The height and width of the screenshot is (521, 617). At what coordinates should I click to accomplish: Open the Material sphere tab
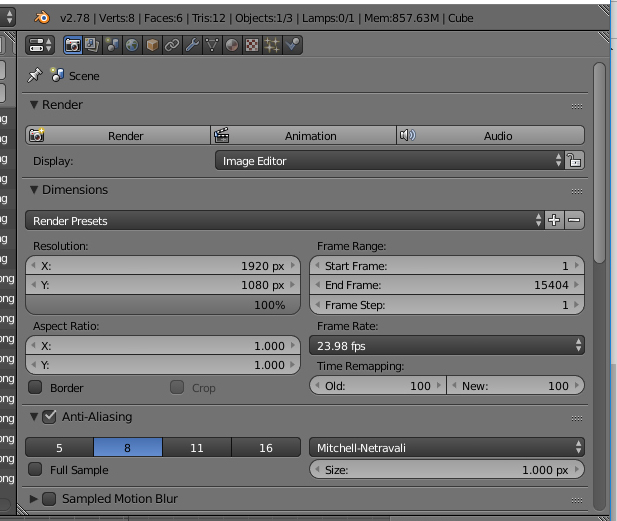(232, 45)
